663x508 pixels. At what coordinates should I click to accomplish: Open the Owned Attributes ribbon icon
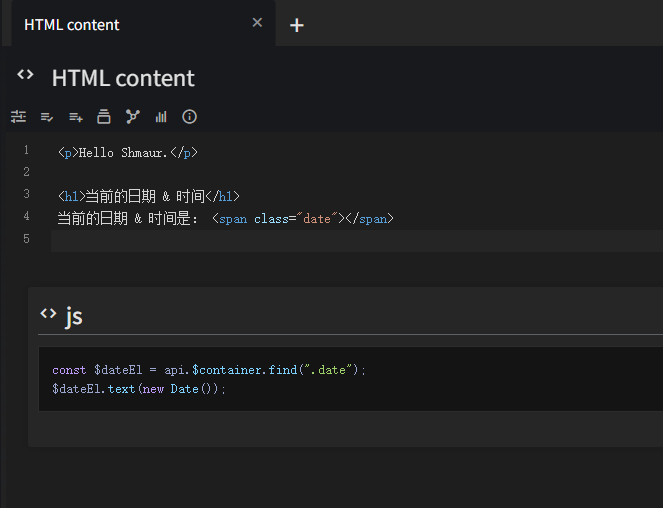[47, 117]
